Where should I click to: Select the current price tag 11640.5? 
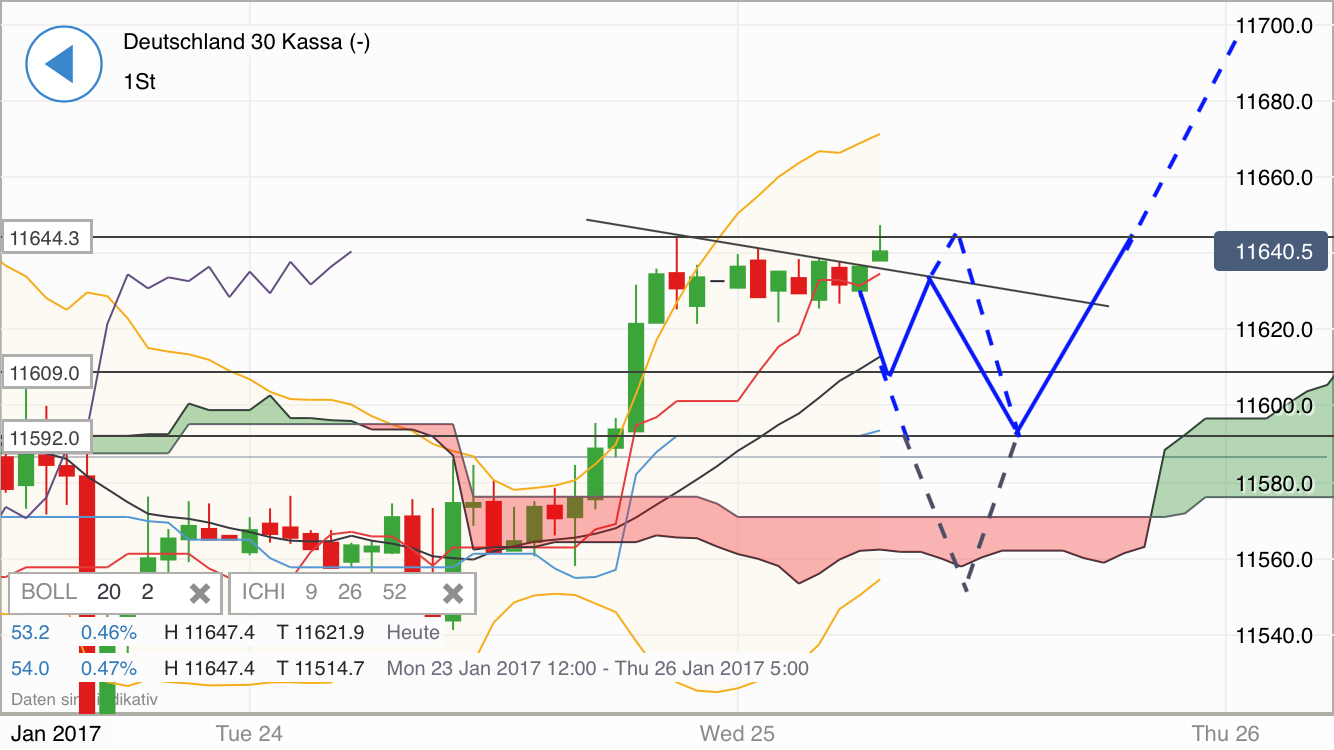[1270, 251]
